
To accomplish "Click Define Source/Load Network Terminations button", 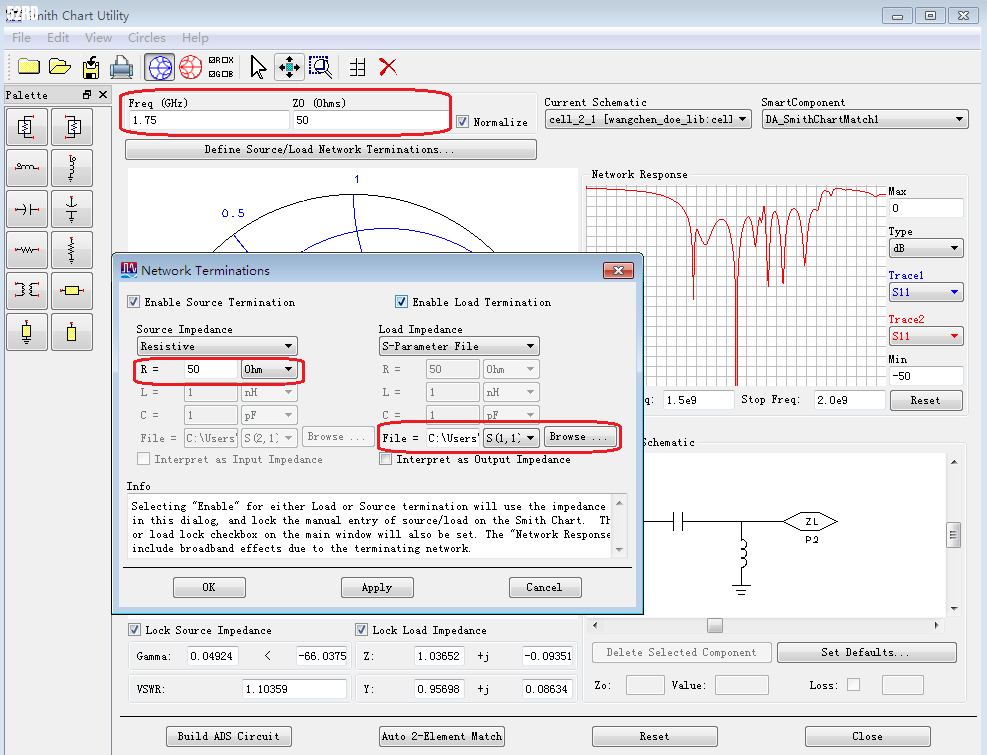I will point(330,149).
